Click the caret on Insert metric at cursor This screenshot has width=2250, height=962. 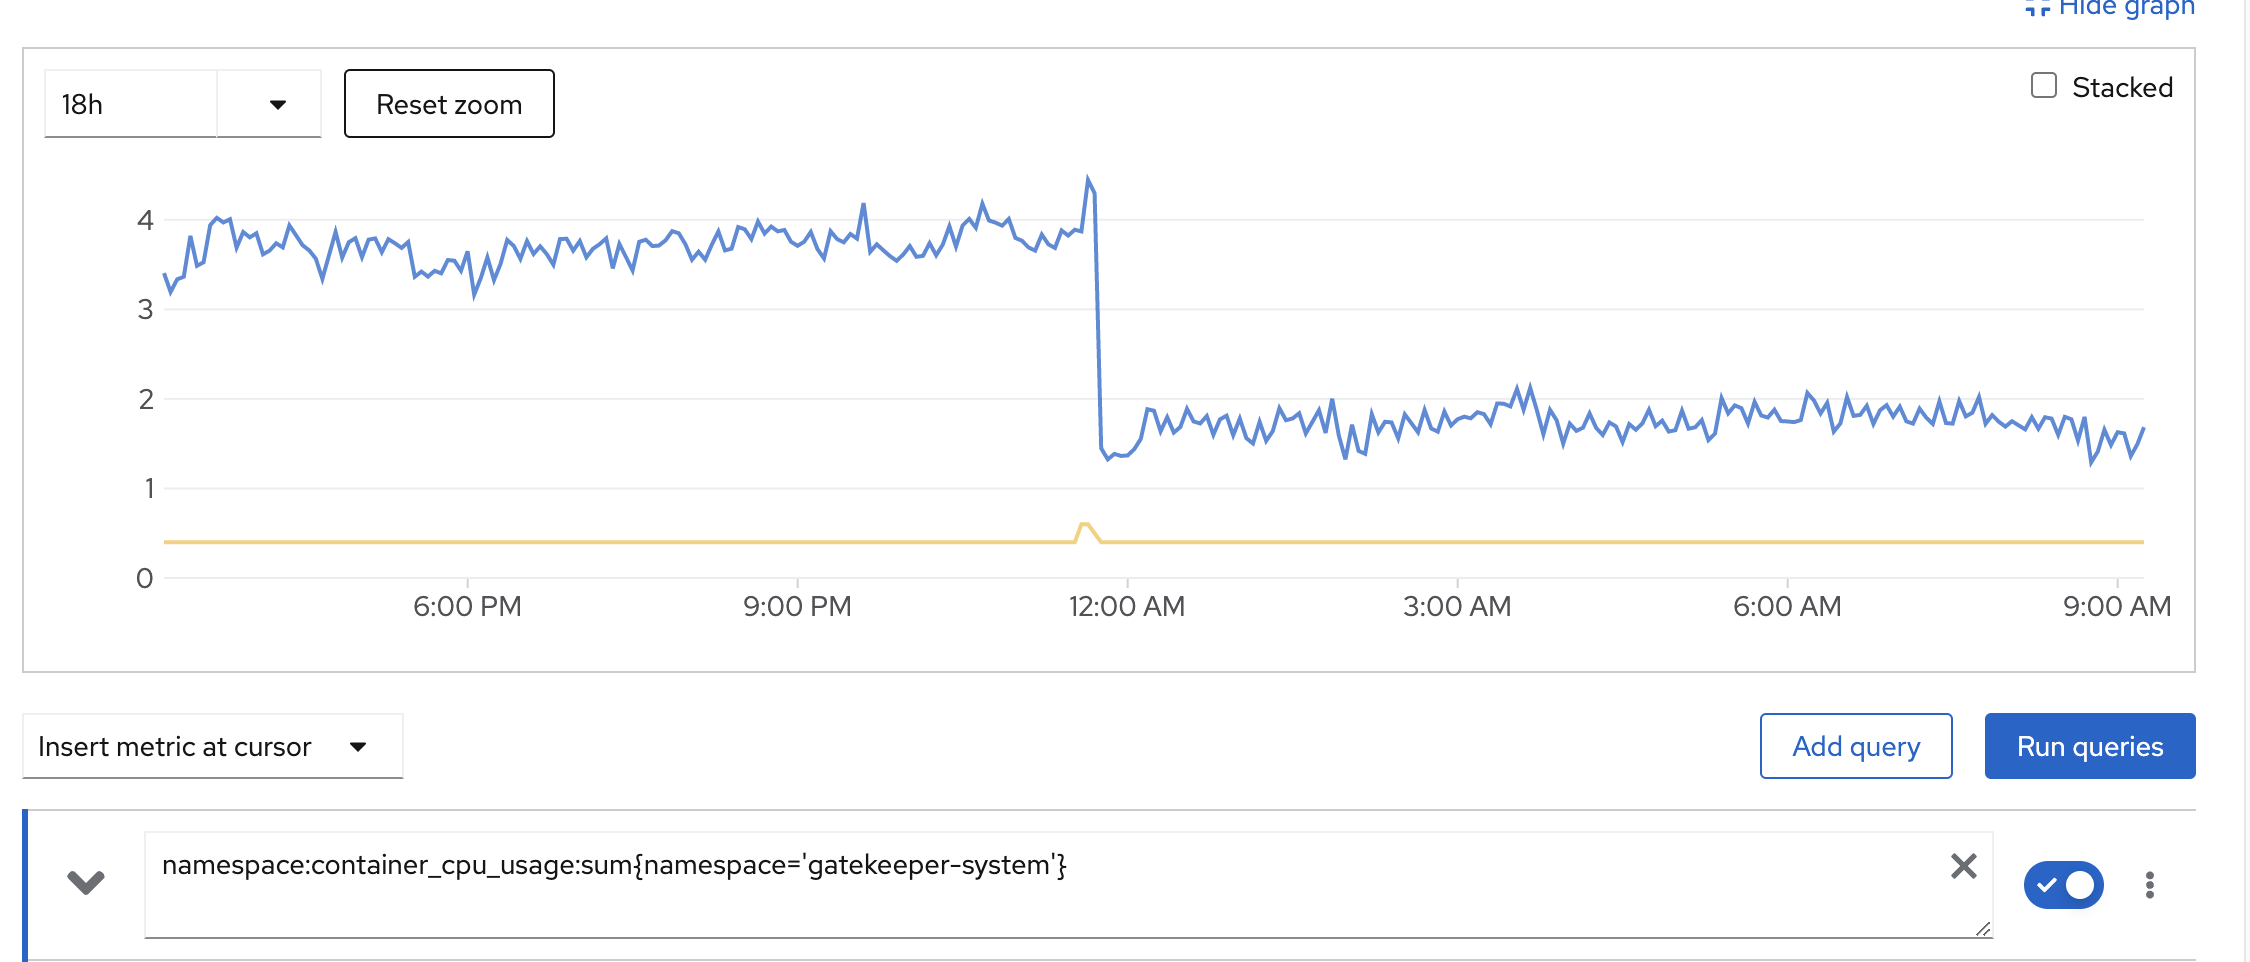pyautogui.click(x=360, y=746)
